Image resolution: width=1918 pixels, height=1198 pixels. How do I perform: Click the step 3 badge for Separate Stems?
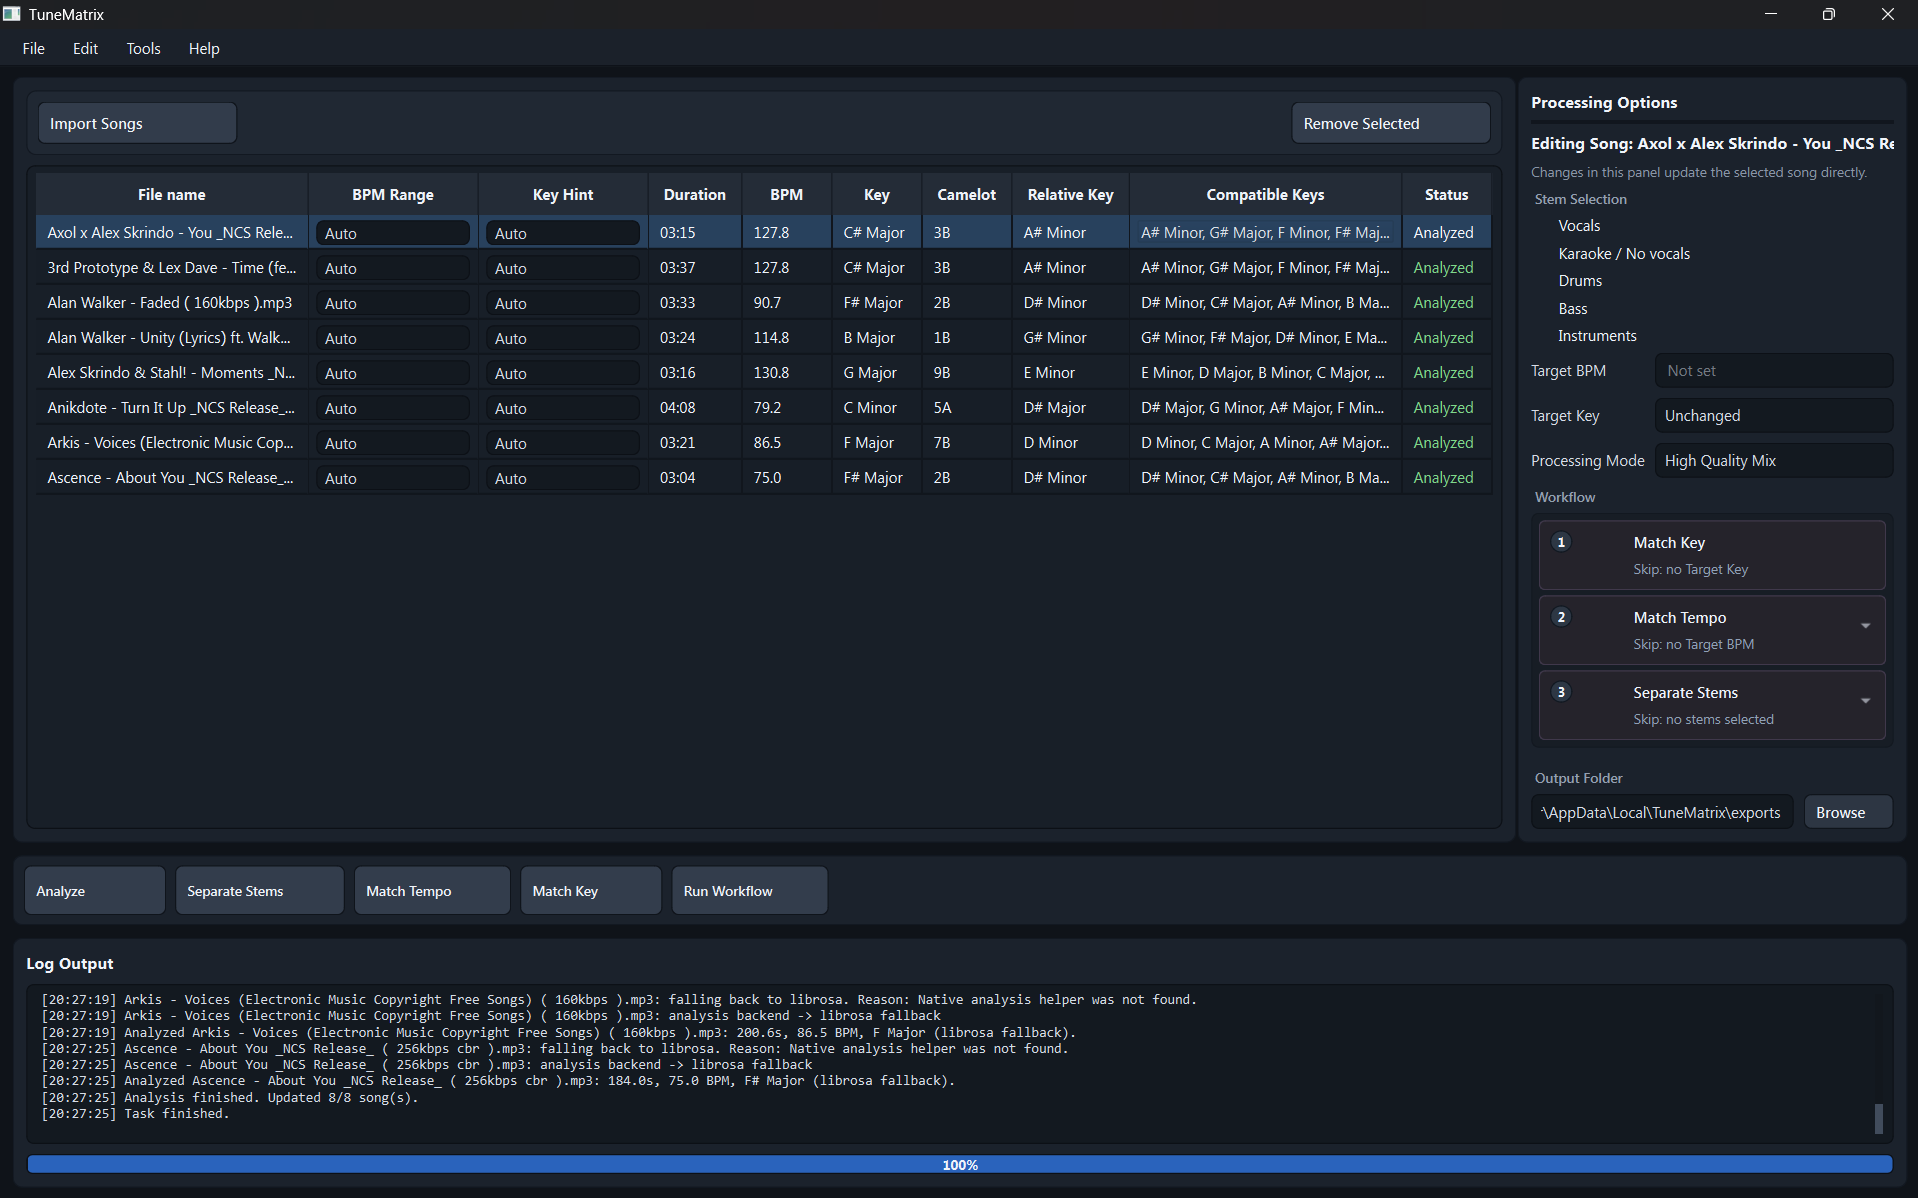(x=1561, y=692)
